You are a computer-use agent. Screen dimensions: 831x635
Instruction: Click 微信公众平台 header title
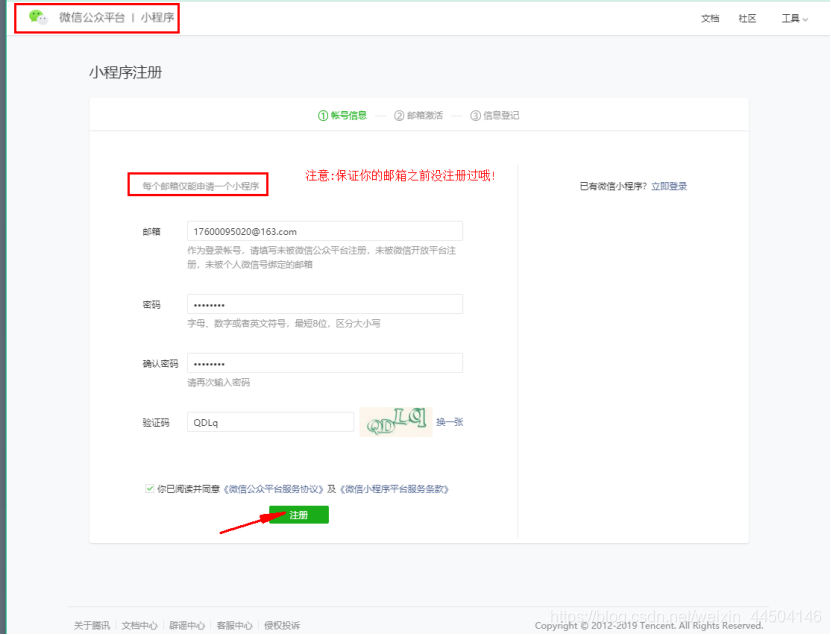click(x=92, y=17)
